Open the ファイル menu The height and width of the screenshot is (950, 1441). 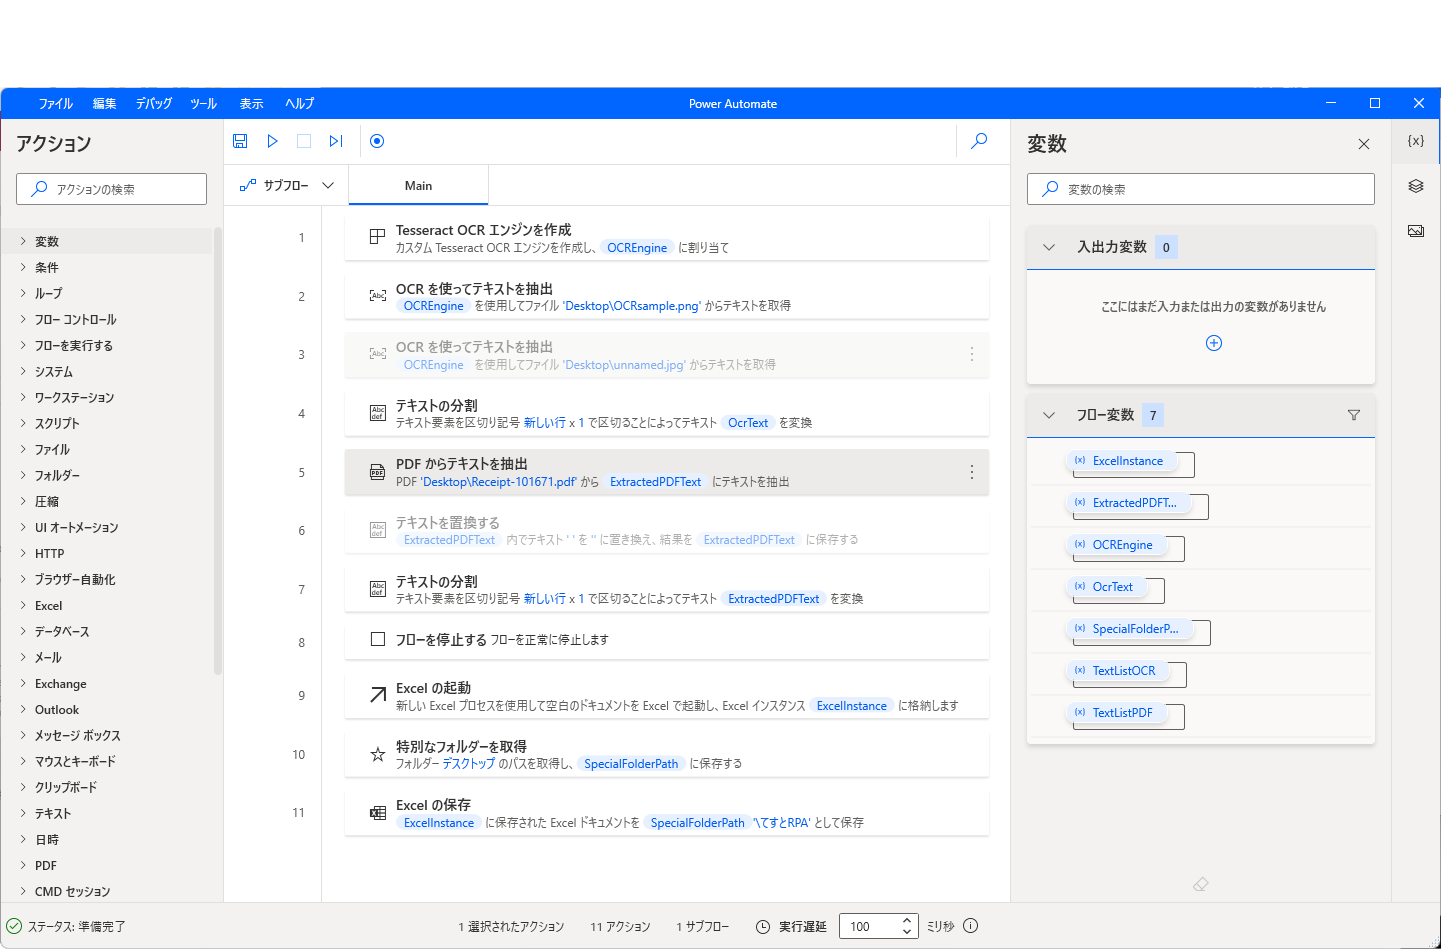[x=56, y=104]
